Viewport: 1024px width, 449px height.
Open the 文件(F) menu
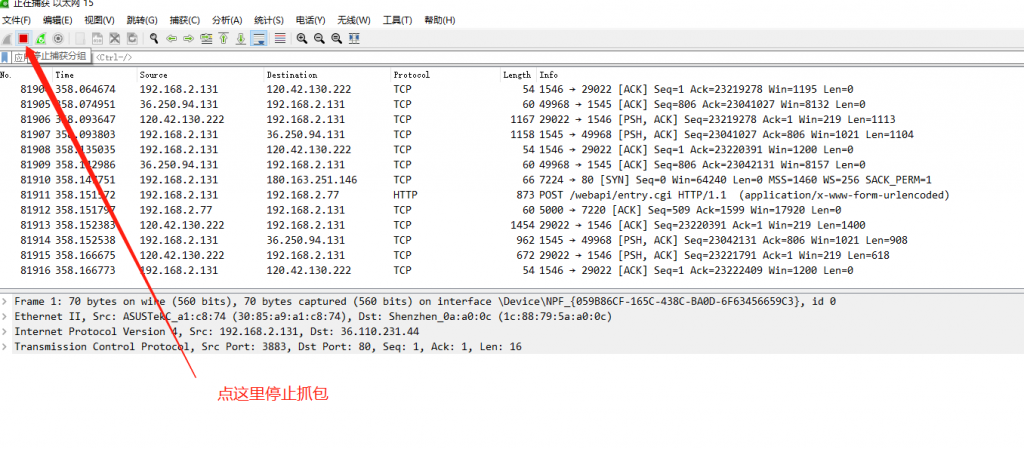click(x=17, y=20)
